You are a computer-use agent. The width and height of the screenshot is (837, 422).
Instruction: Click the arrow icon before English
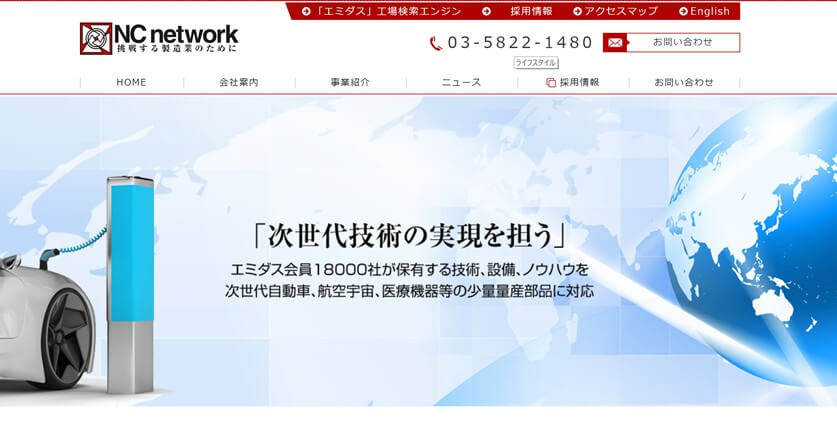[683, 11]
